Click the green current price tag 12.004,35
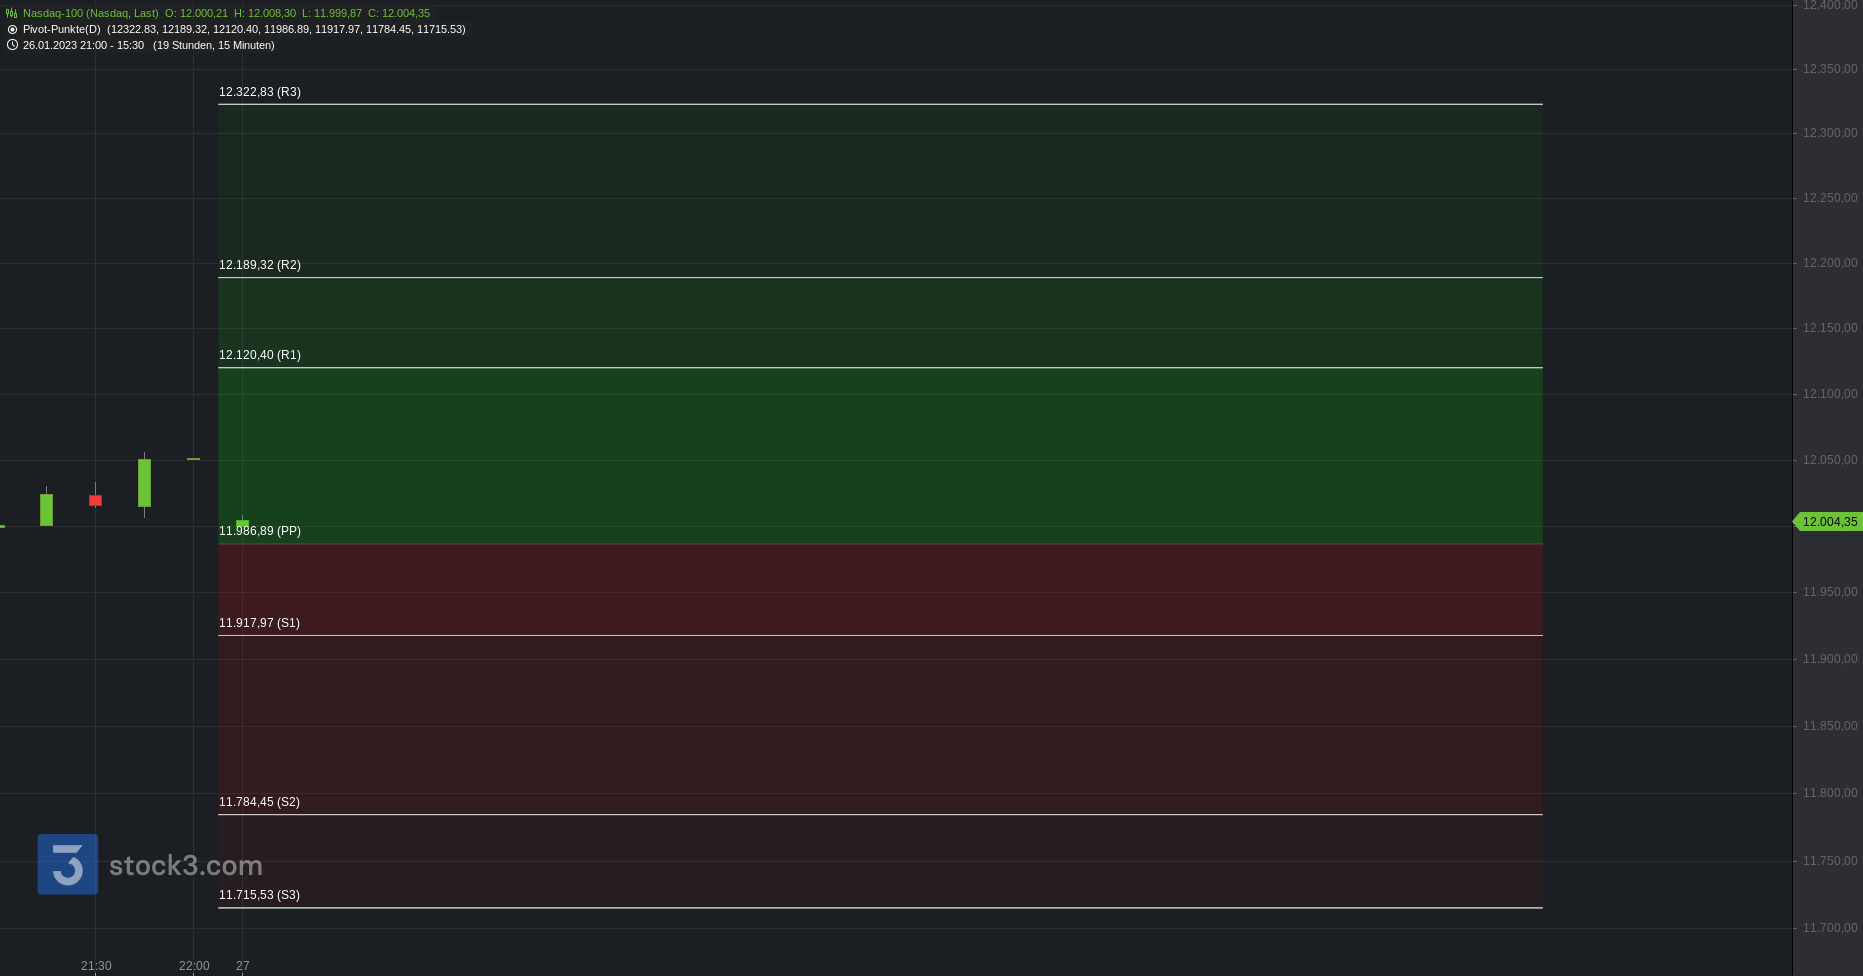Screen dimensions: 1863x976 click(x=1828, y=522)
